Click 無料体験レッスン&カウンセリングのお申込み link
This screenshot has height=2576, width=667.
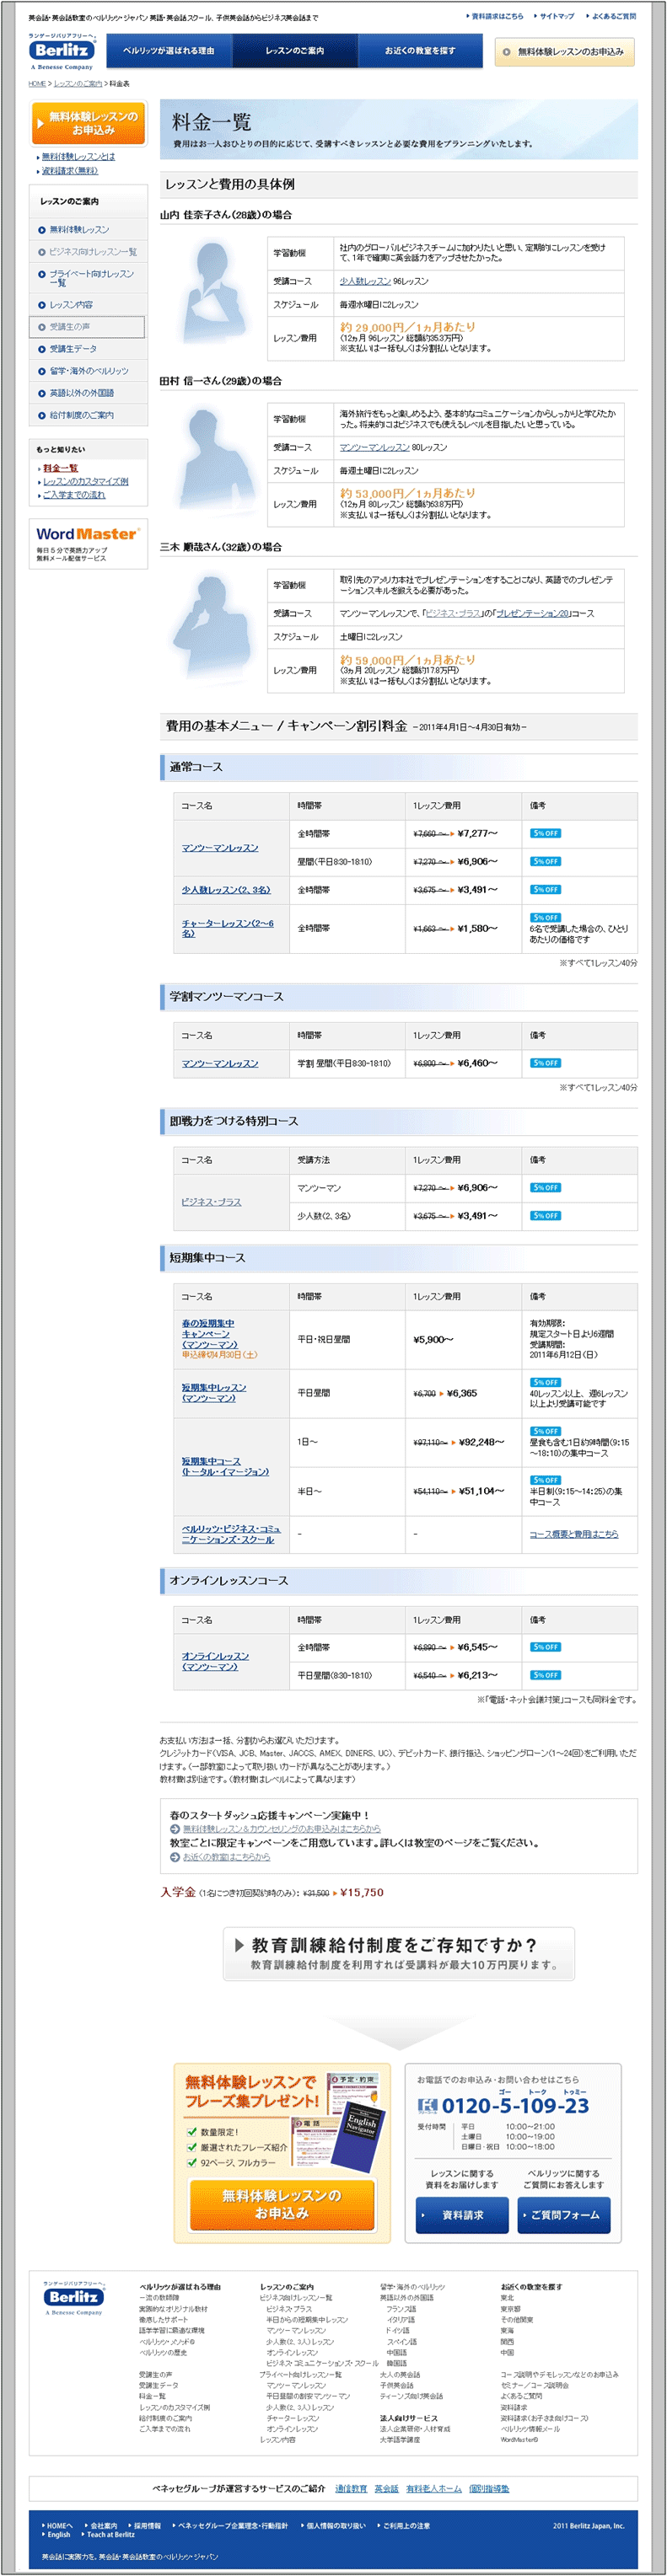(x=281, y=1828)
